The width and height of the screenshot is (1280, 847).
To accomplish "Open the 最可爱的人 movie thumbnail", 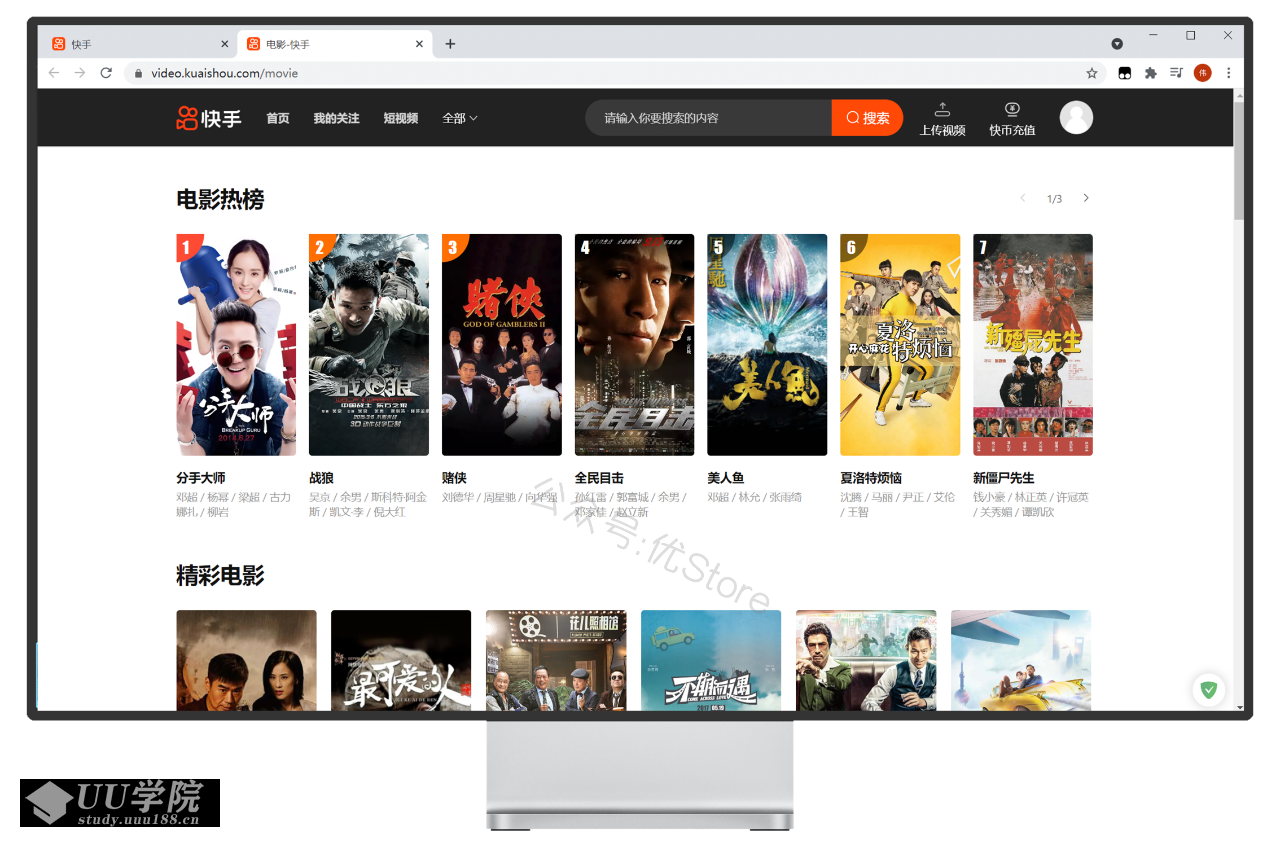I will pyautogui.click(x=401, y=660).
